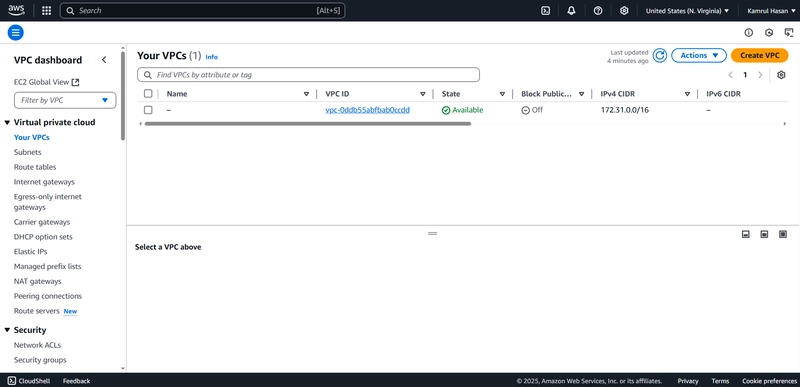Sort by Name column arrow
Screen dimensions: 800x387
tap(306, 94)
